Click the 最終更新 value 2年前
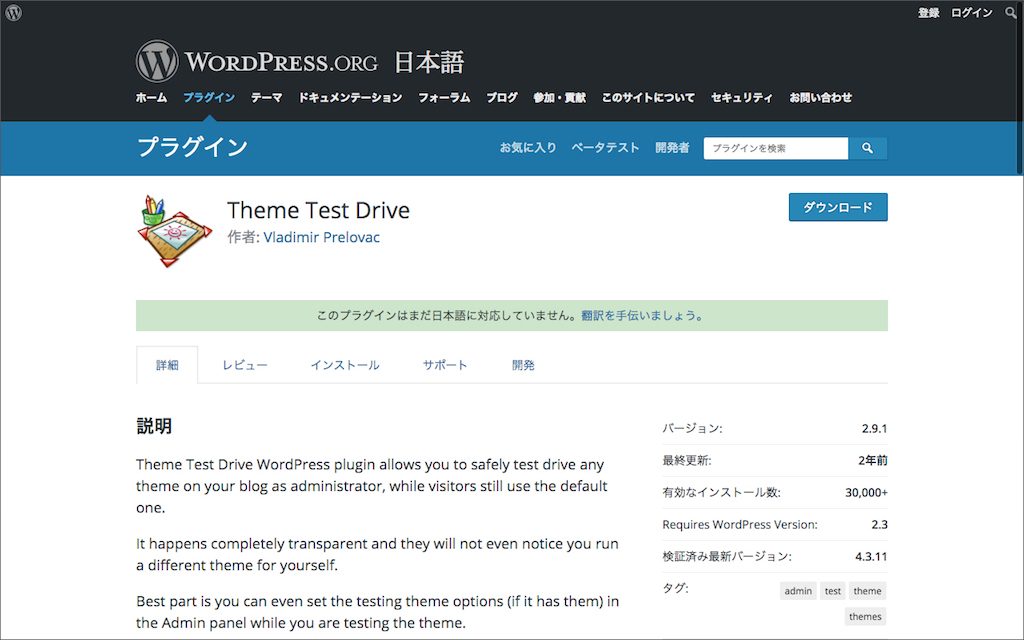Screen dimensions: 1024x640 pyautogui.click(x=872, y=460)
